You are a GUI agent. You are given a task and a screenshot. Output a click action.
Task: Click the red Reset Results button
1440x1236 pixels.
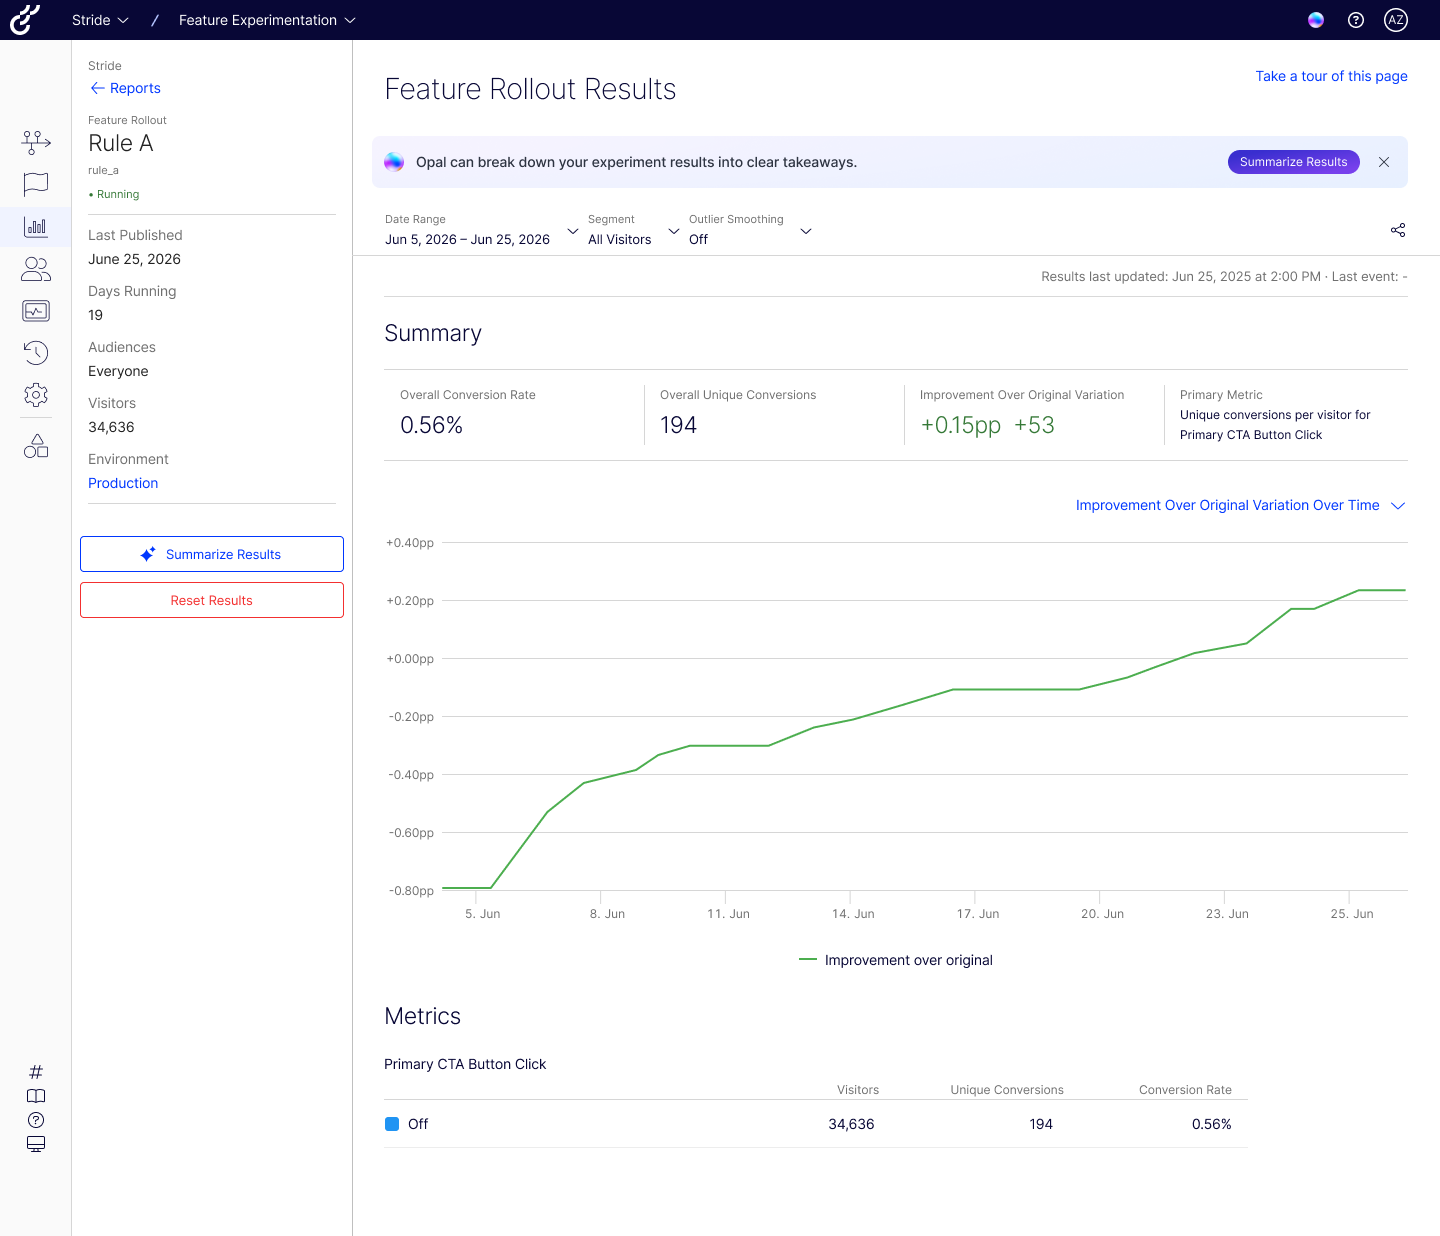click(x=212, y=600)
